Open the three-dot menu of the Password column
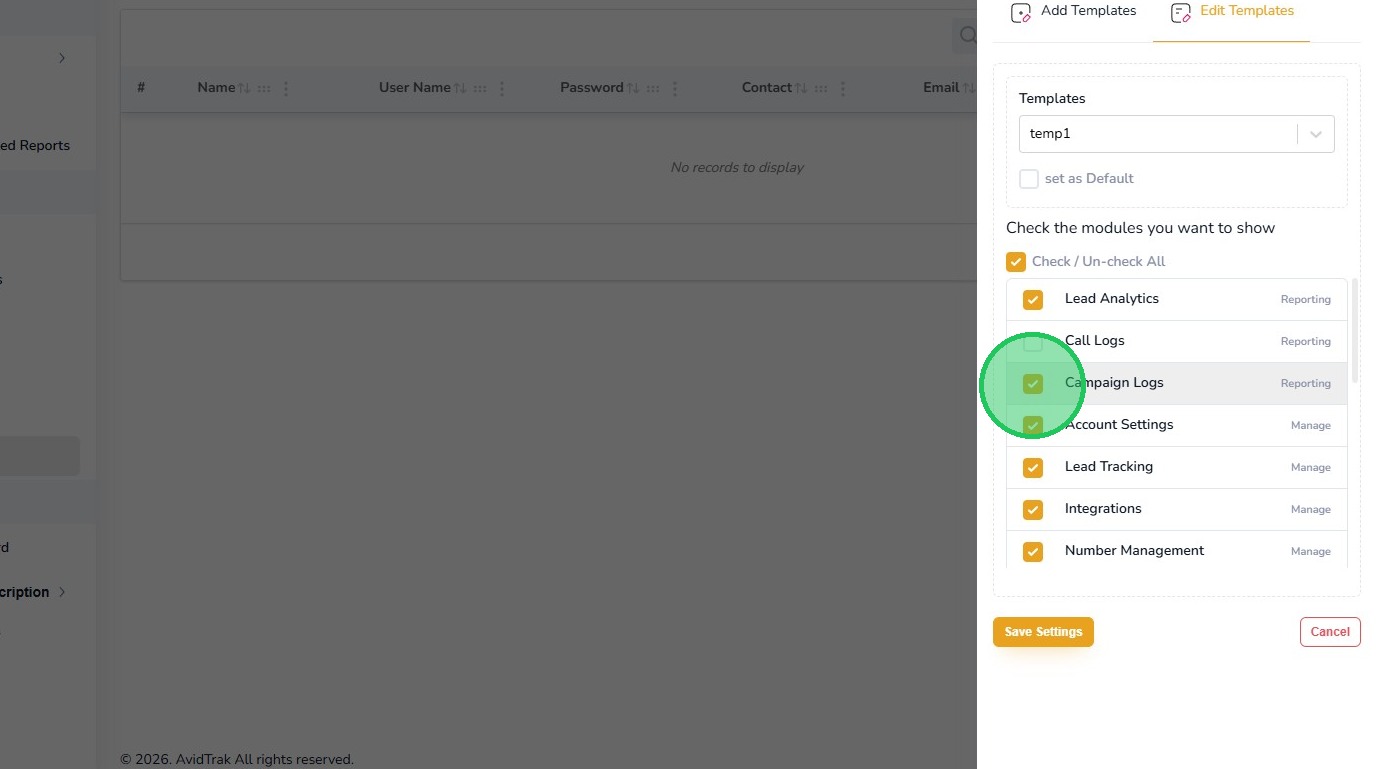 coord(675,88)
